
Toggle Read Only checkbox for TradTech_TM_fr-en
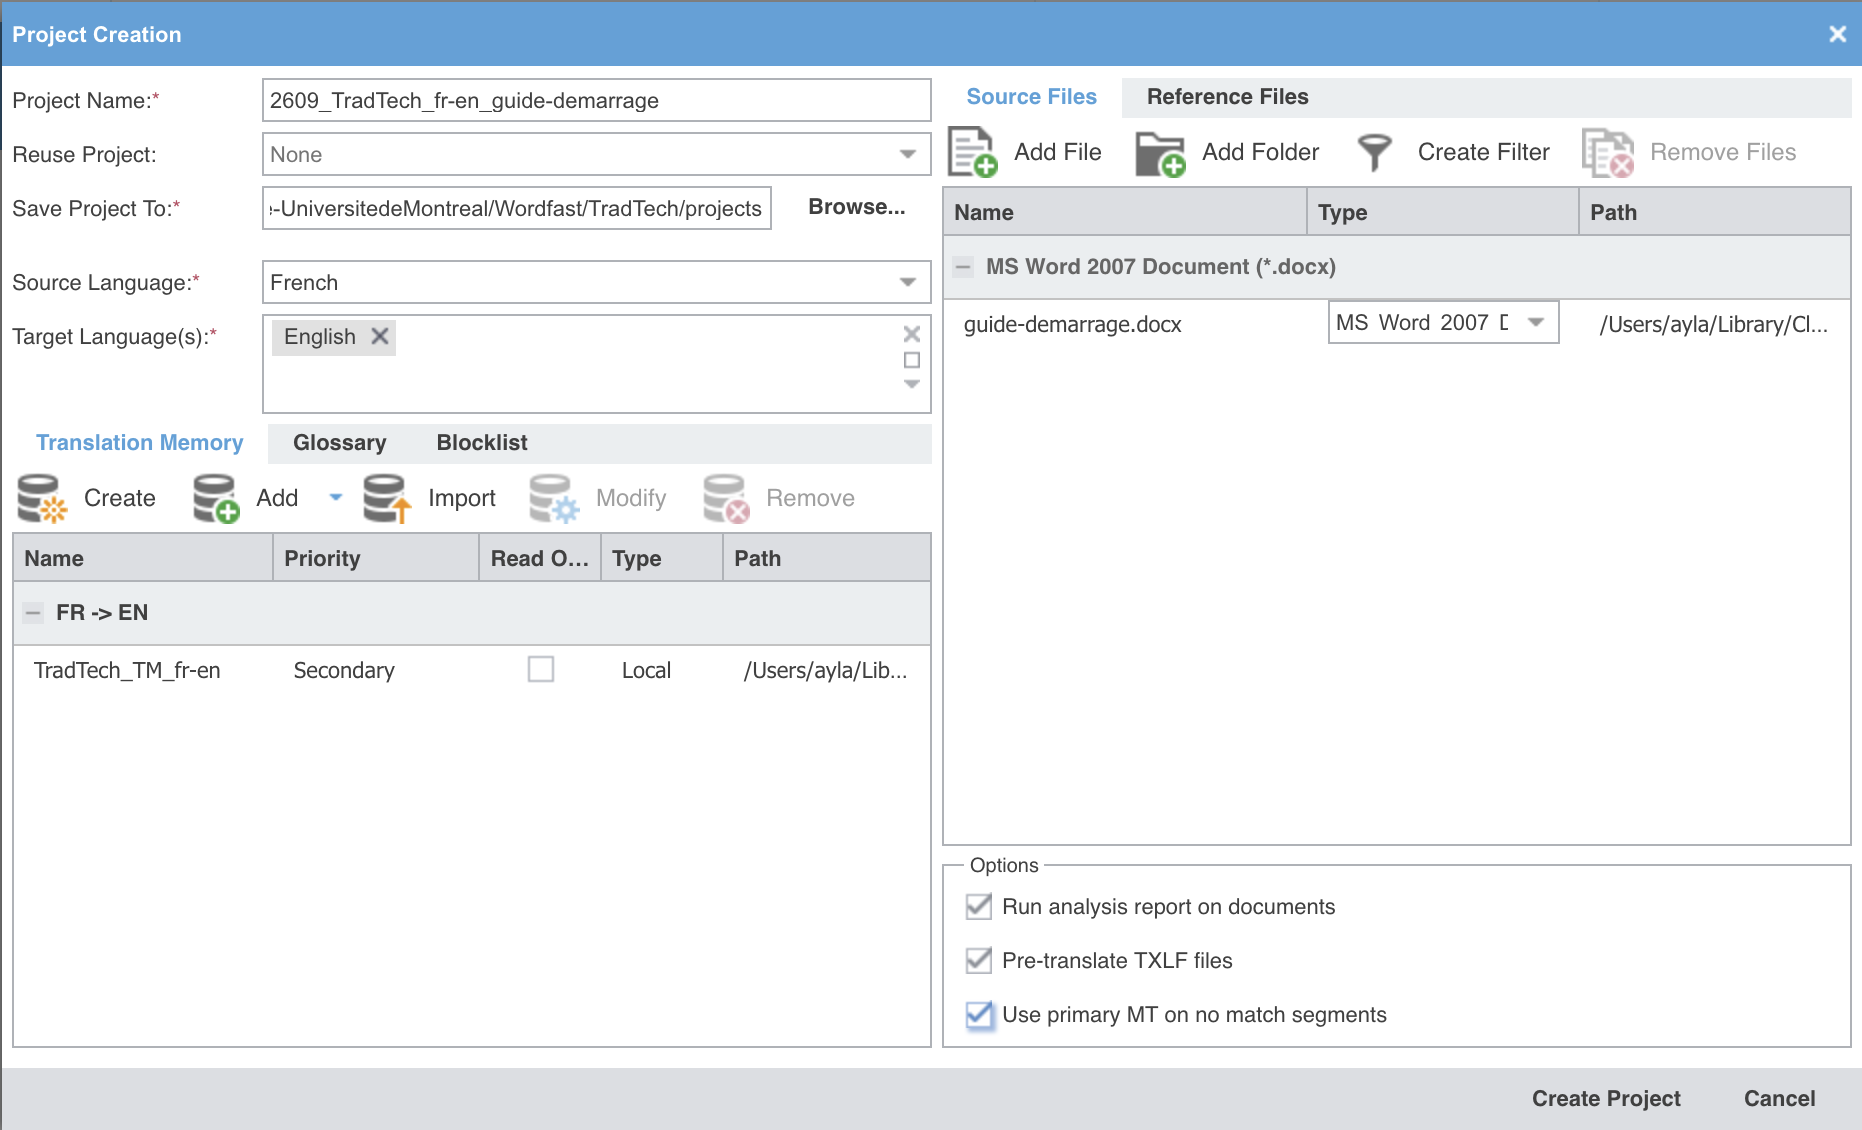click(541, 669)
